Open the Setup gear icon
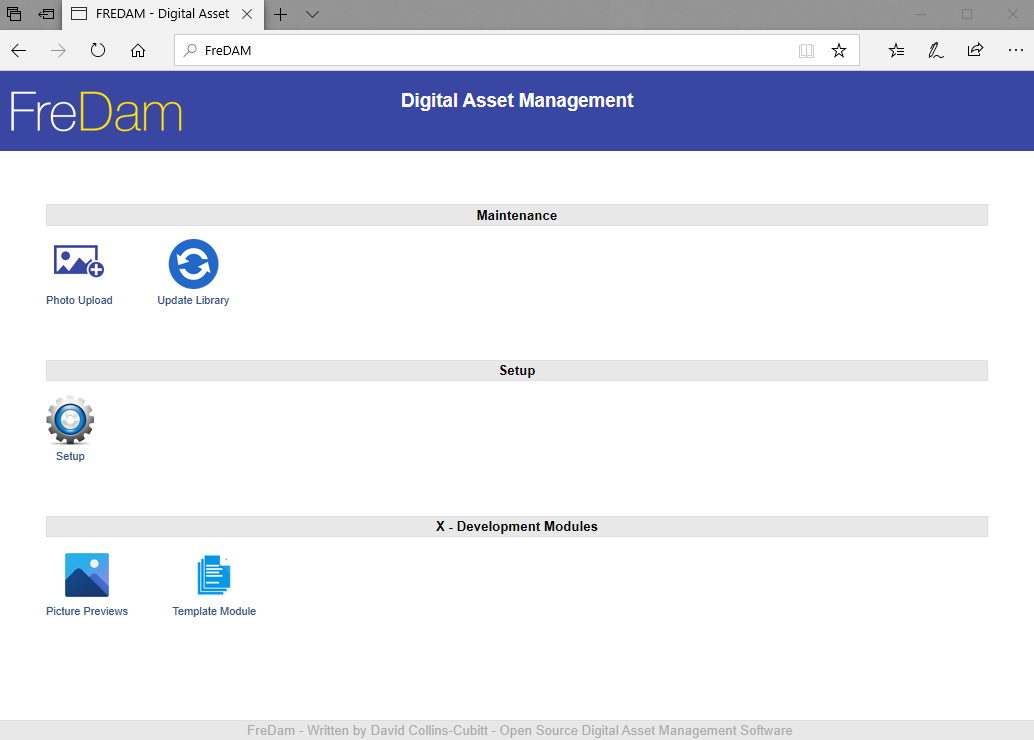The height and width of the screenshot is (740, 1034). (x=70, y=419)
